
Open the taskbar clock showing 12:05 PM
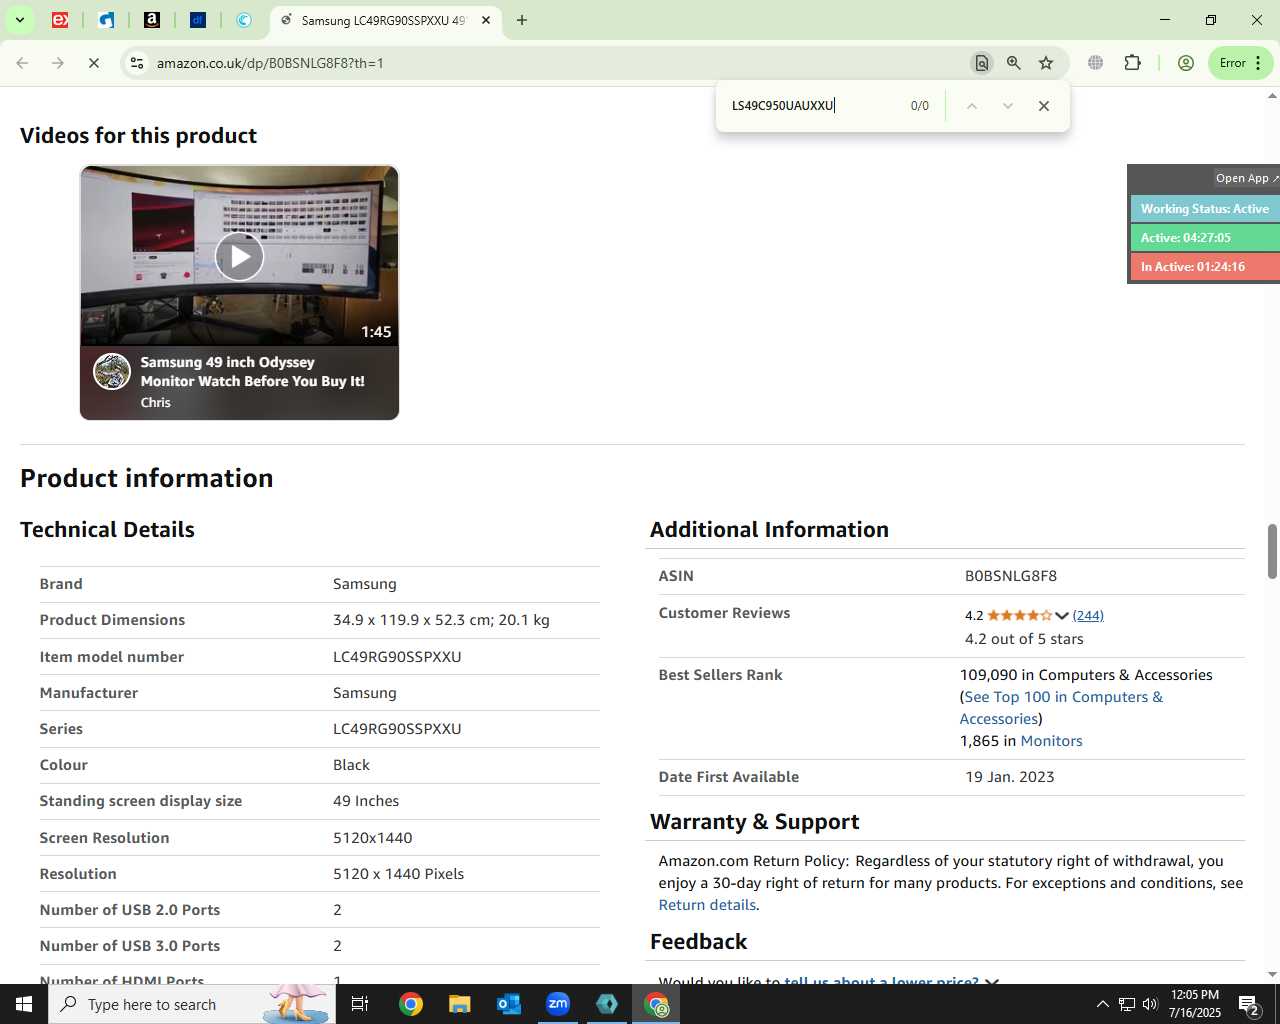(x=1195, y=1004)
